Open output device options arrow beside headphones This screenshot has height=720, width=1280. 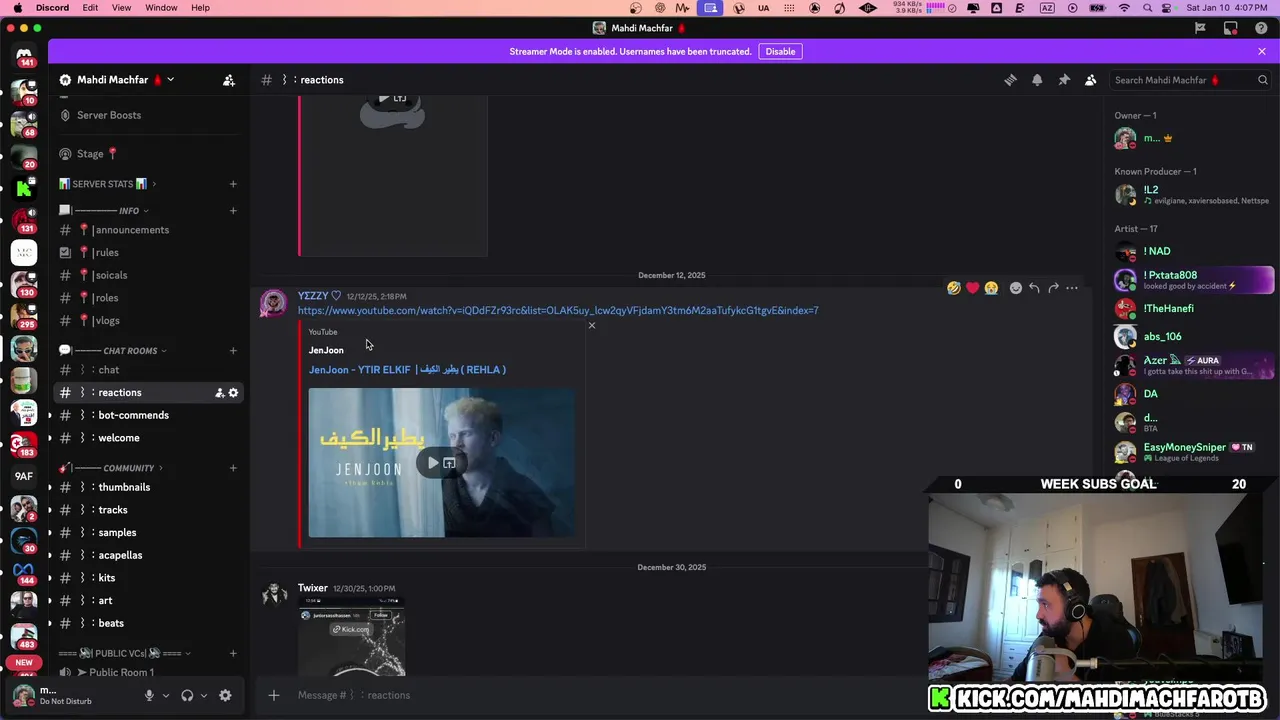tap(203, 696)
